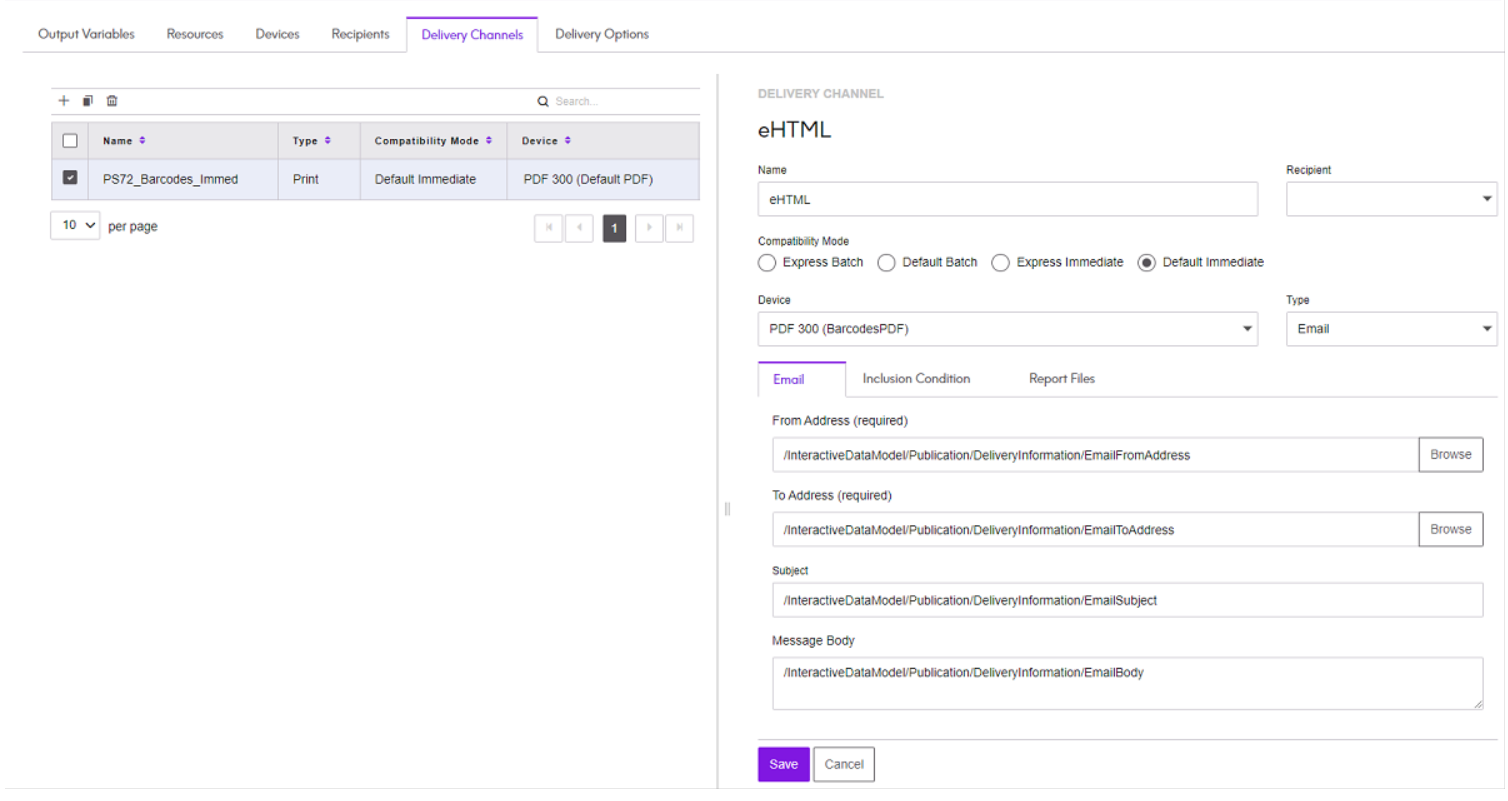Click the add delivery channel plus icon
This screenshot has width=1508, height=801.
(63, 101)
